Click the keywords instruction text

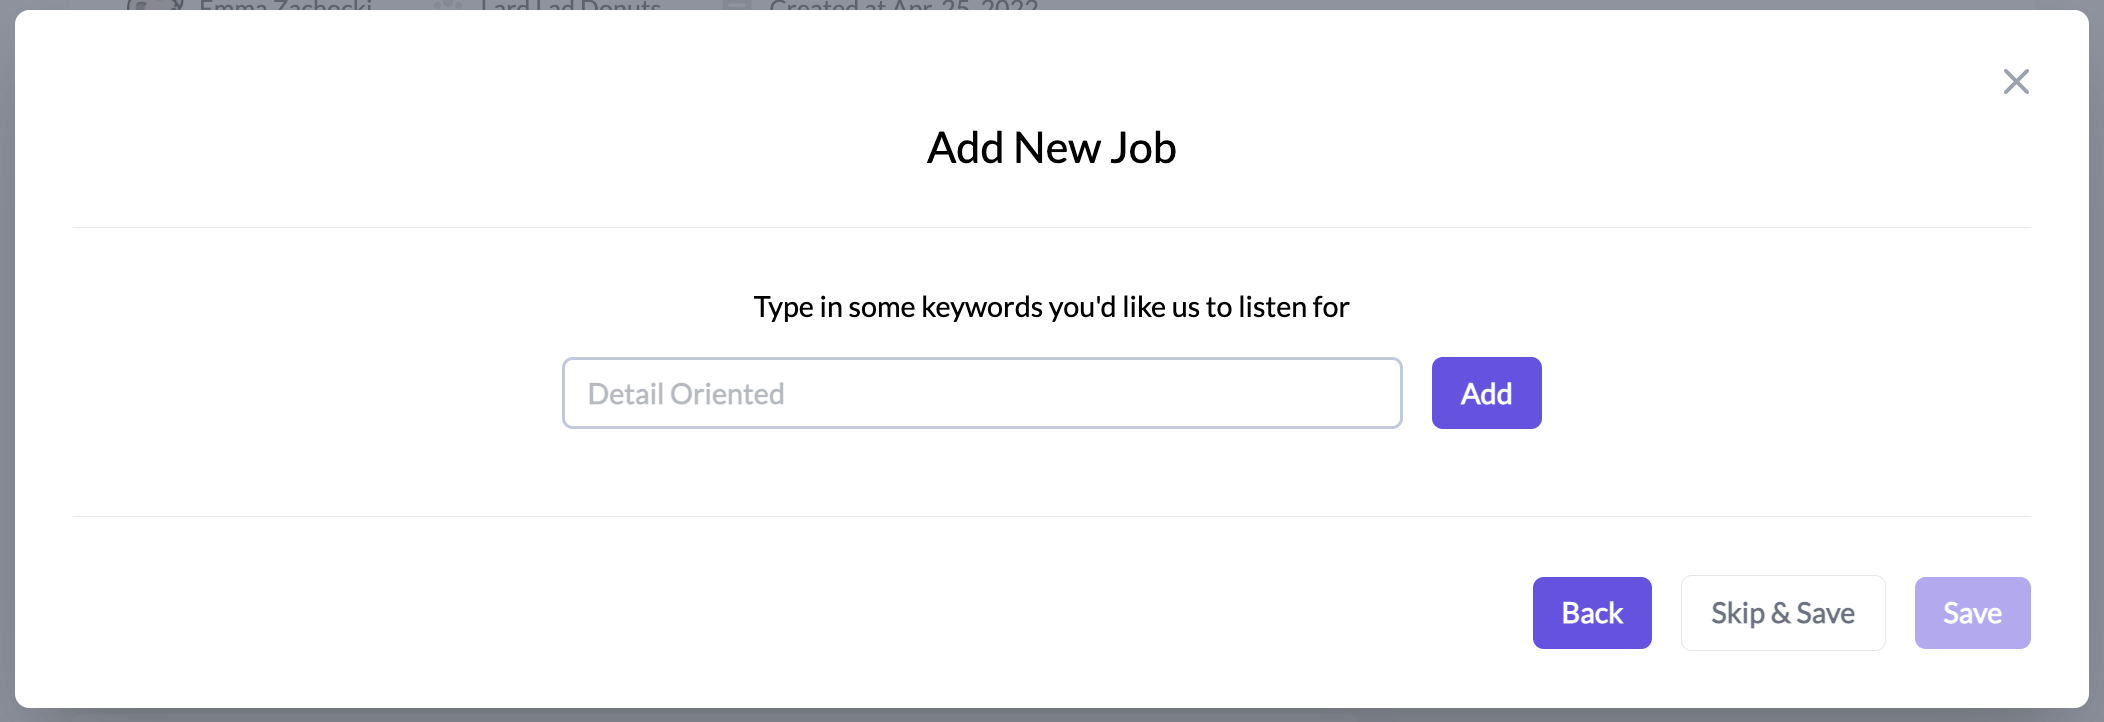[1051, 307]
